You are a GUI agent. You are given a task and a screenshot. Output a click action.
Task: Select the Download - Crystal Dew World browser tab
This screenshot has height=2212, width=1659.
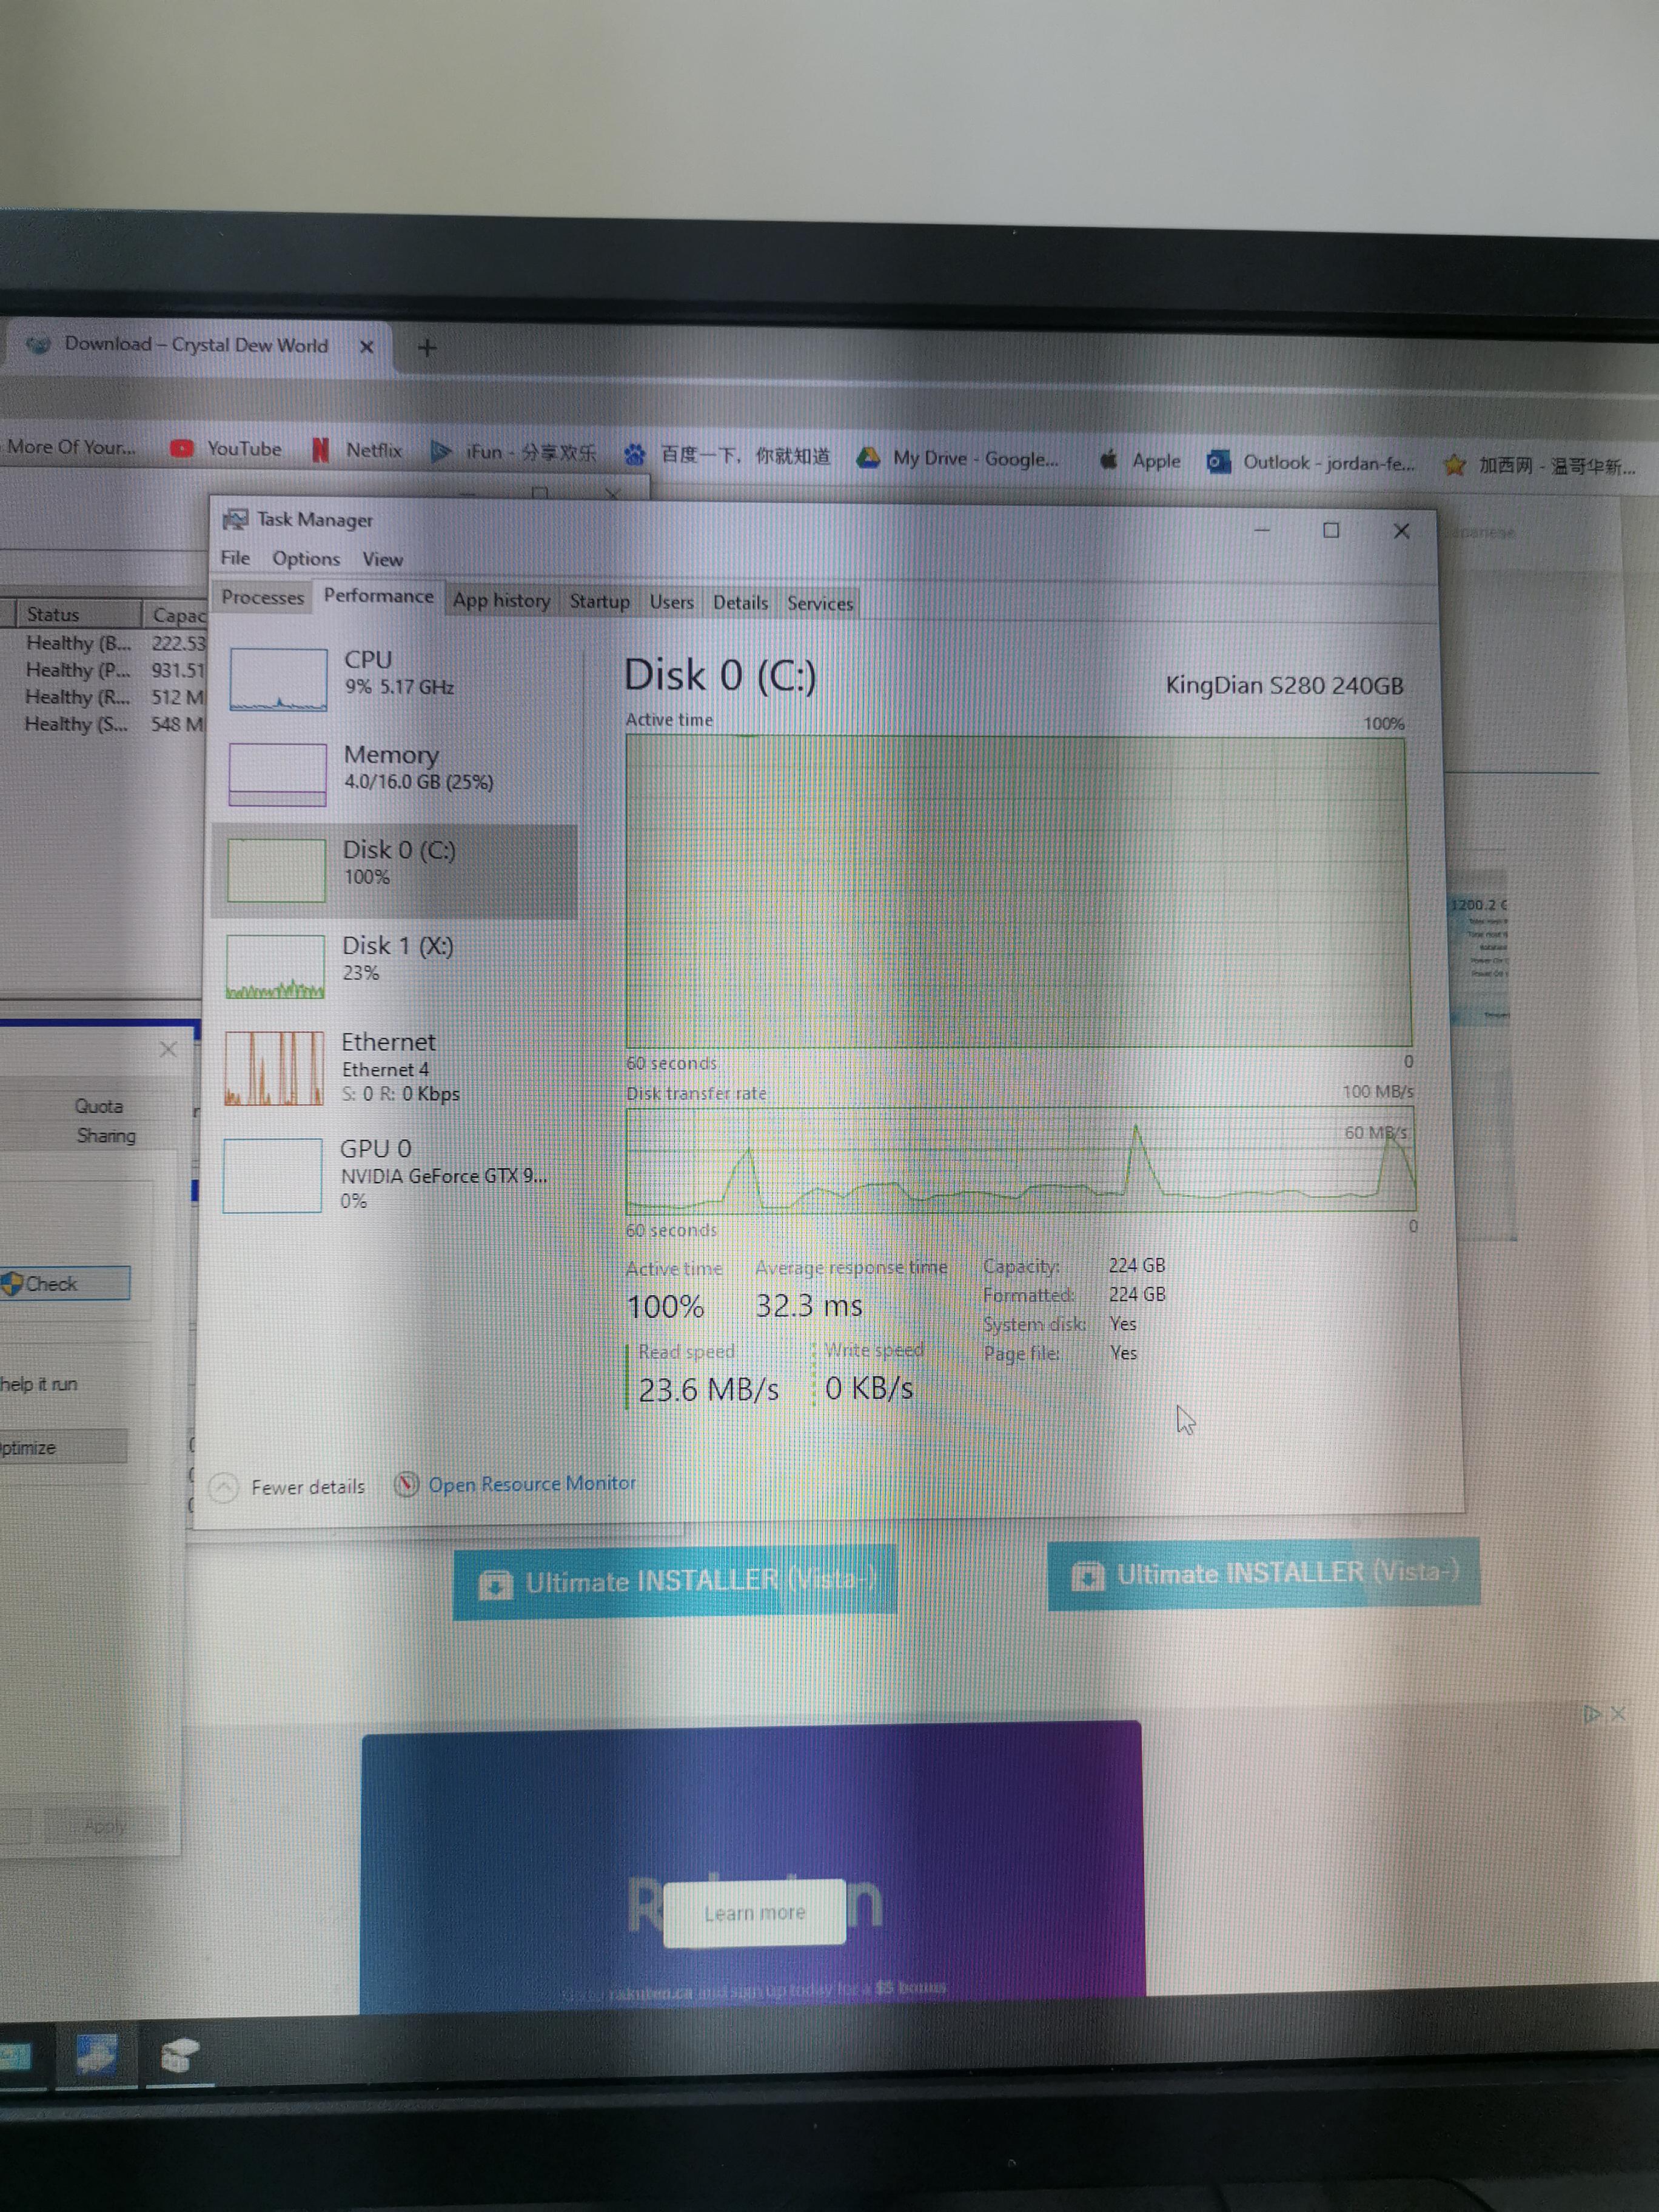click(x=197, y=345)
